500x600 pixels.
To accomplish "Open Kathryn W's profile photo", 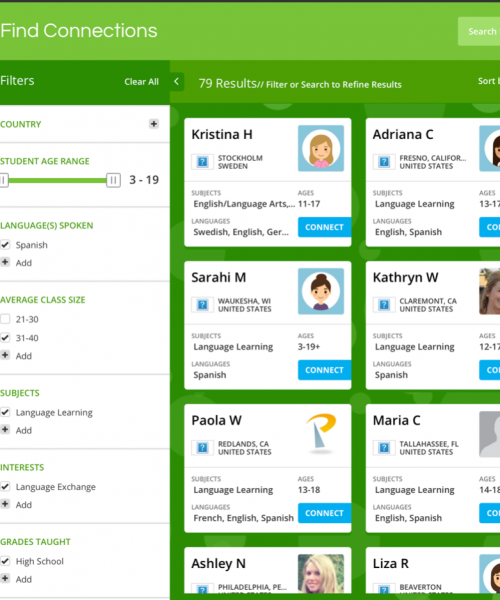I will [x=490, y=292].
